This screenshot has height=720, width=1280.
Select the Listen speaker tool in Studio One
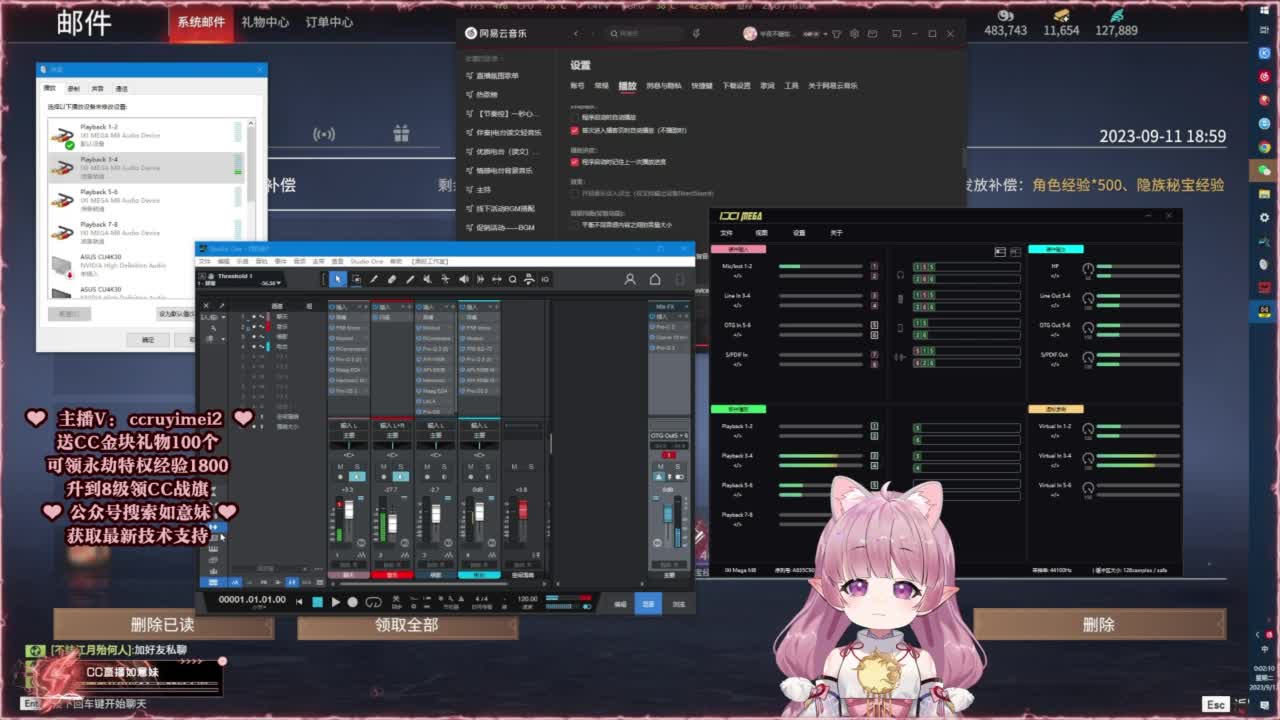(463, 279)
